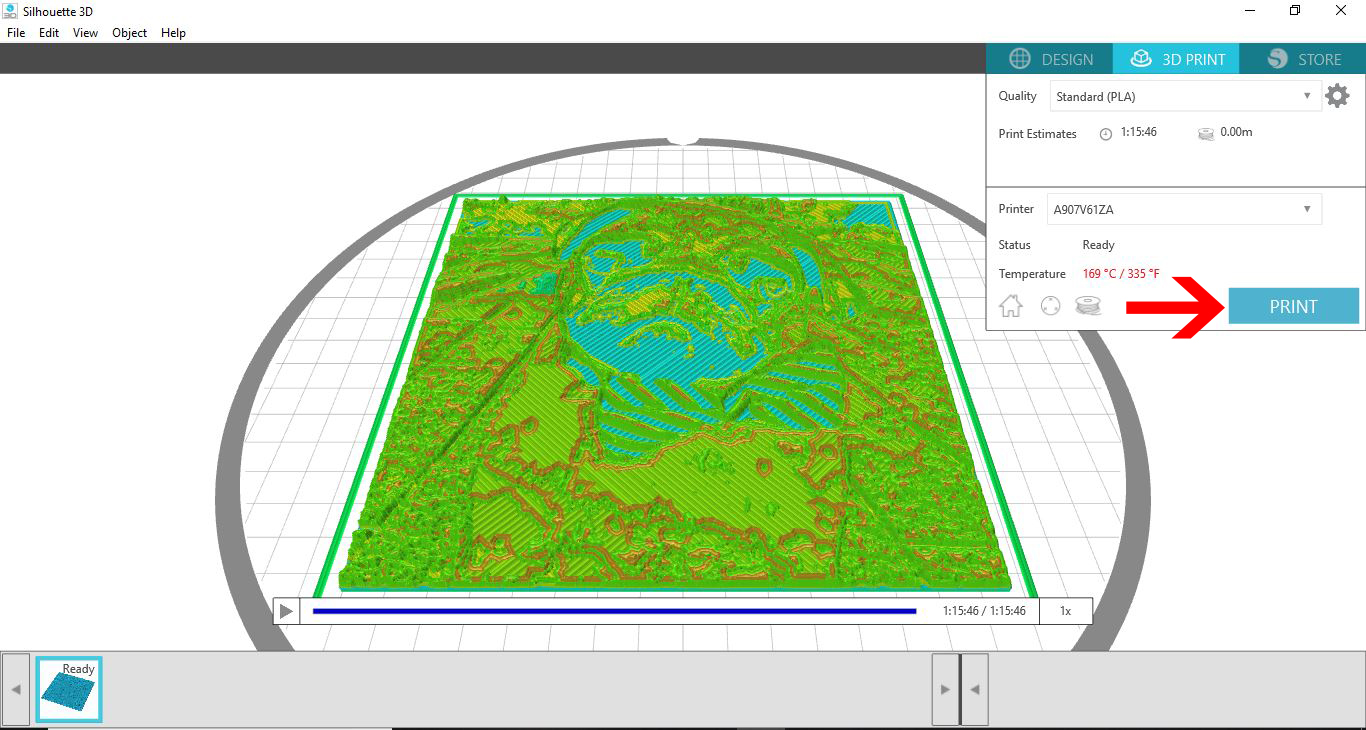Click the home printer icon
The width and height of the screenshot is (1366, 730).
point(1011,306)
